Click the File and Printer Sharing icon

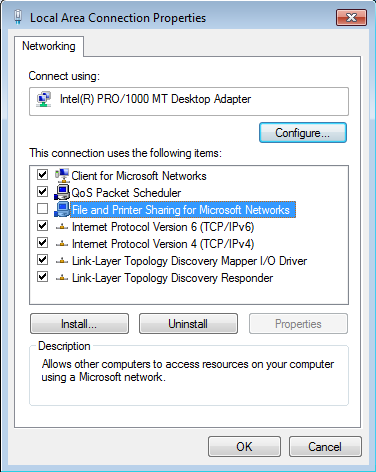coord(62,209)
